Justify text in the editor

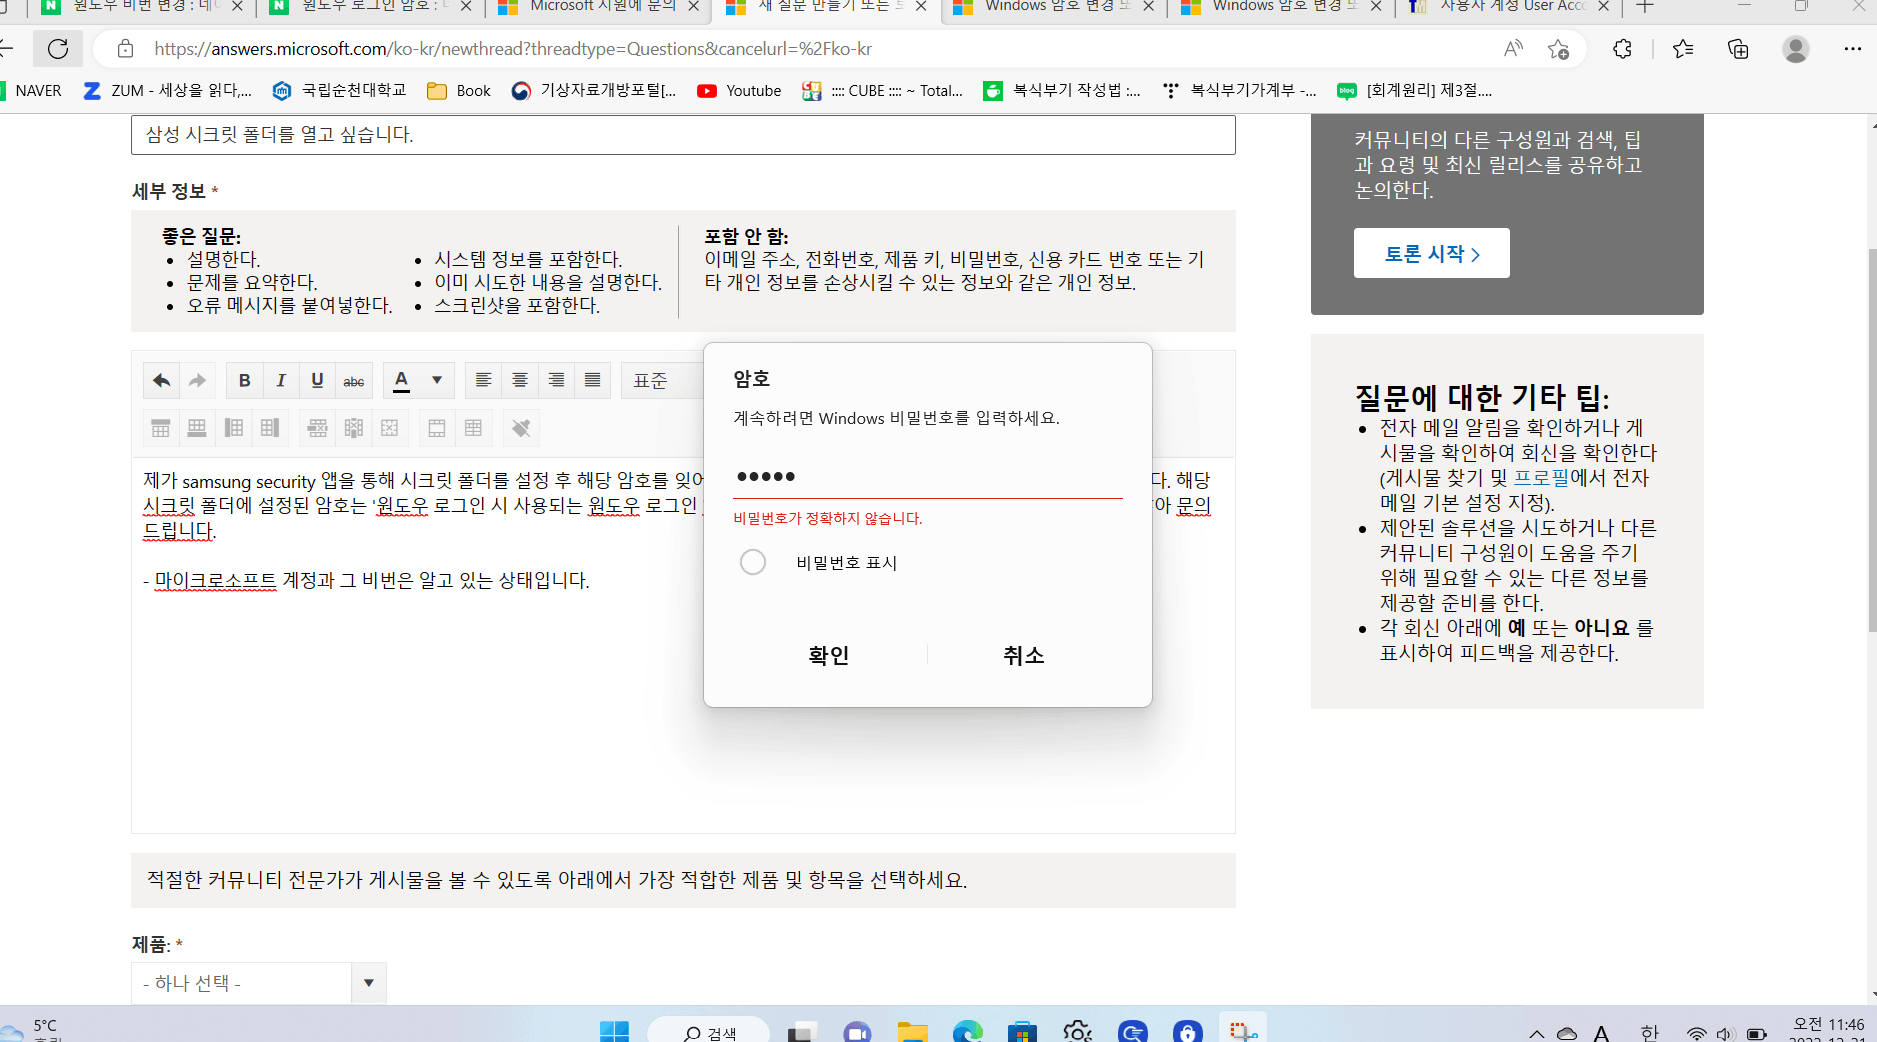pos(593,380)
